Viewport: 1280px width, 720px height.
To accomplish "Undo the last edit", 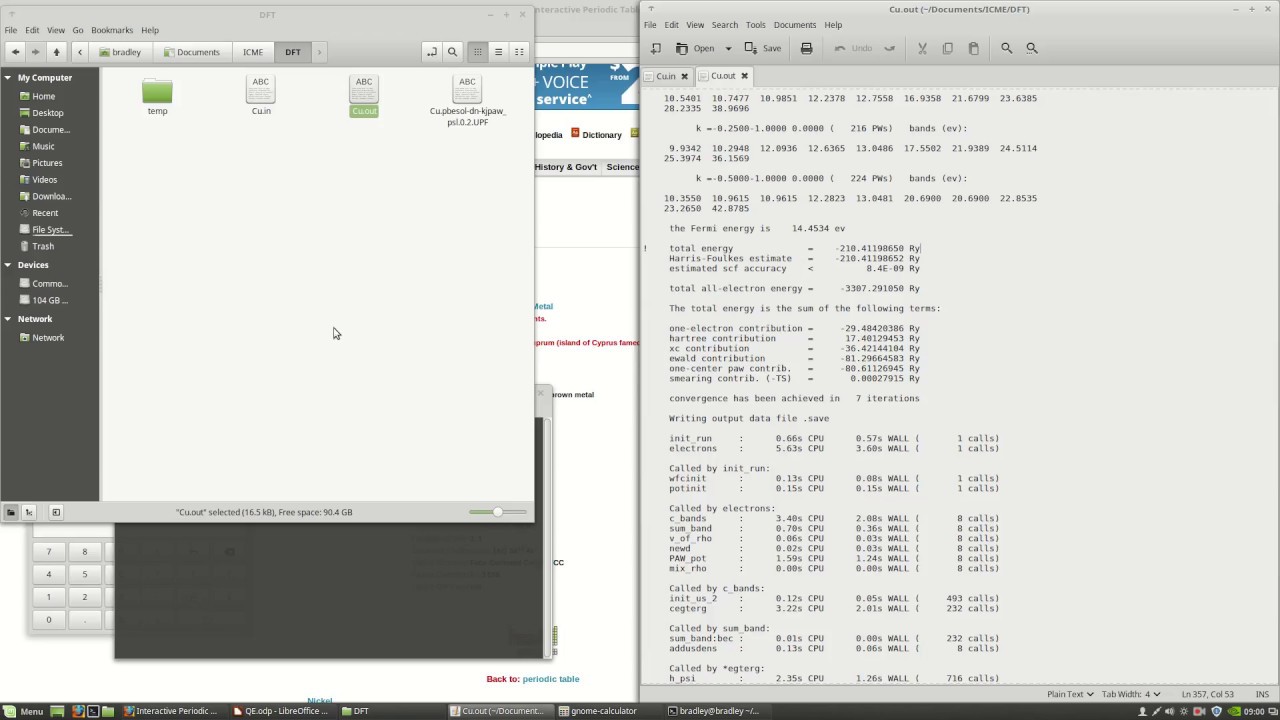I will [853, 48].
